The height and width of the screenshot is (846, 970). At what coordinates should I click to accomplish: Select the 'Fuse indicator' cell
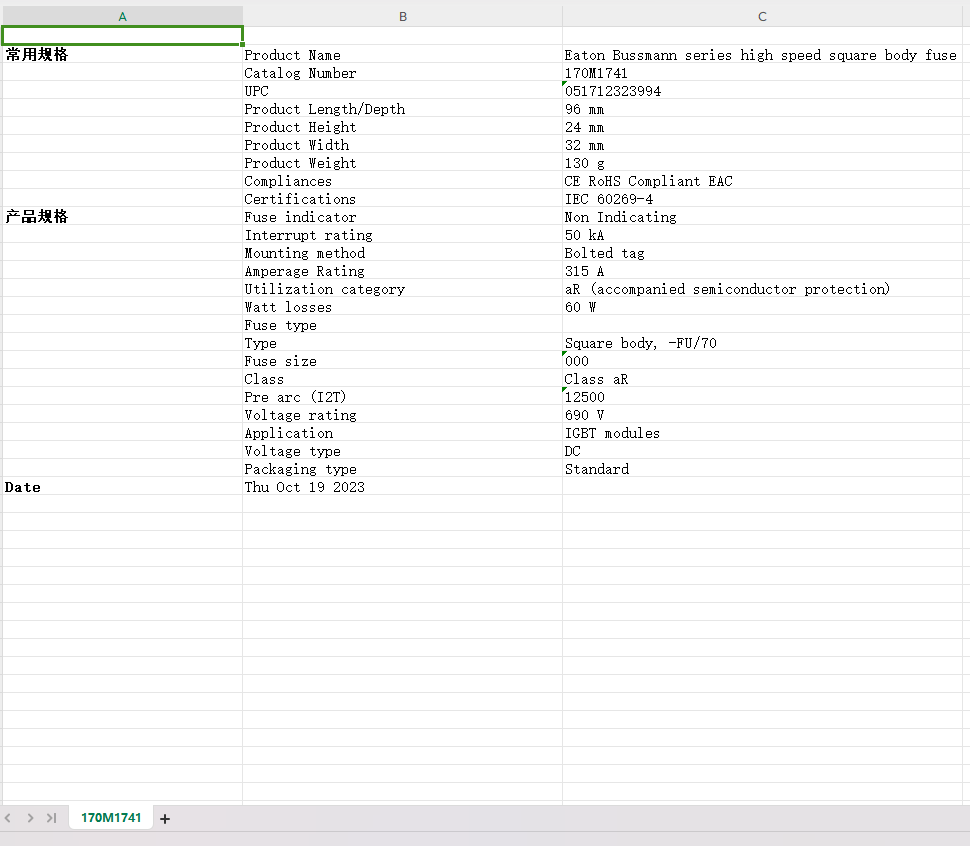click(x=403, y=216)
